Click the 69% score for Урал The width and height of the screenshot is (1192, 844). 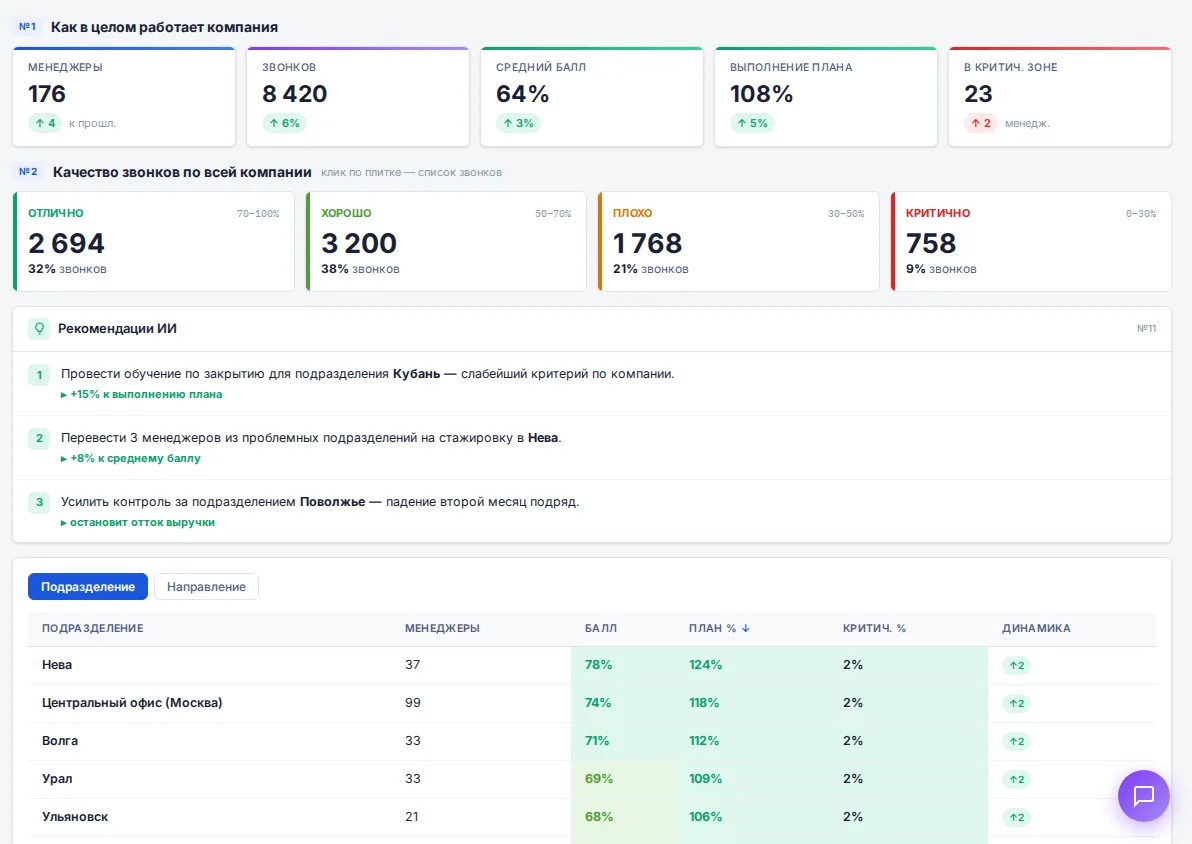pos(599,779)
